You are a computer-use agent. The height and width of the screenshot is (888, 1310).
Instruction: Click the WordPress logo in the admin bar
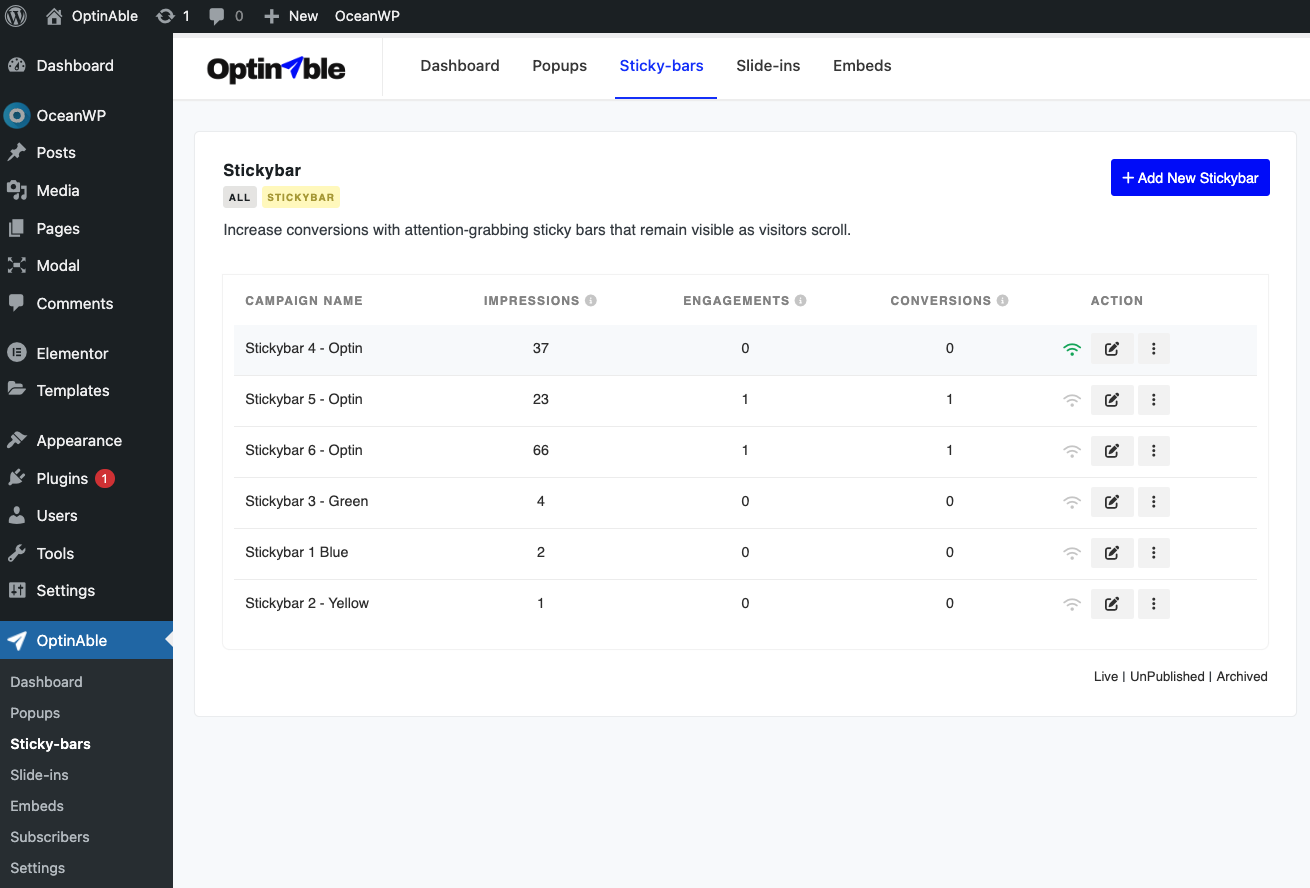coord(15,15)
